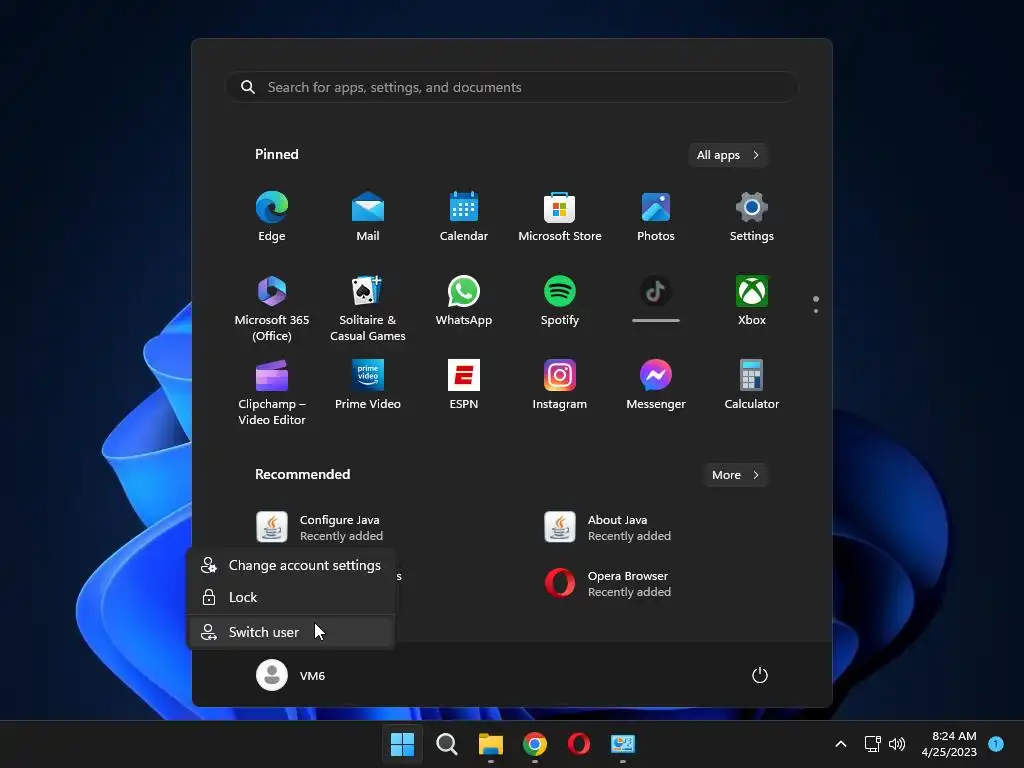Open Messenger
1024x768 pixels.
point(656,385)
